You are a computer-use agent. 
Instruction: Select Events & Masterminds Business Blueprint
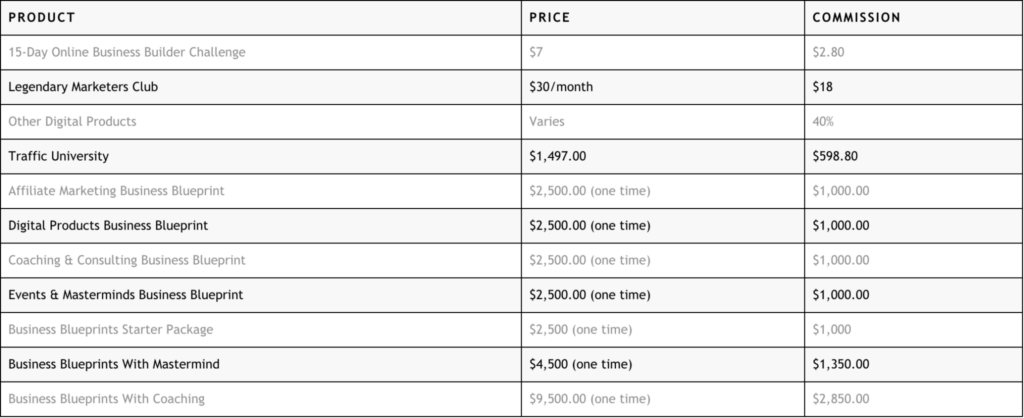pyautogui.click(x=125, y=295)
